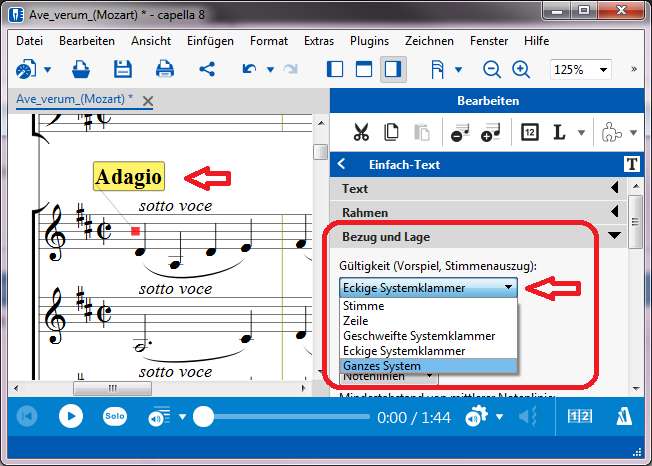The height and width of the screenshot is (466, 652).
Task: Open the Einfügen menu
Action: coord(210,41)
